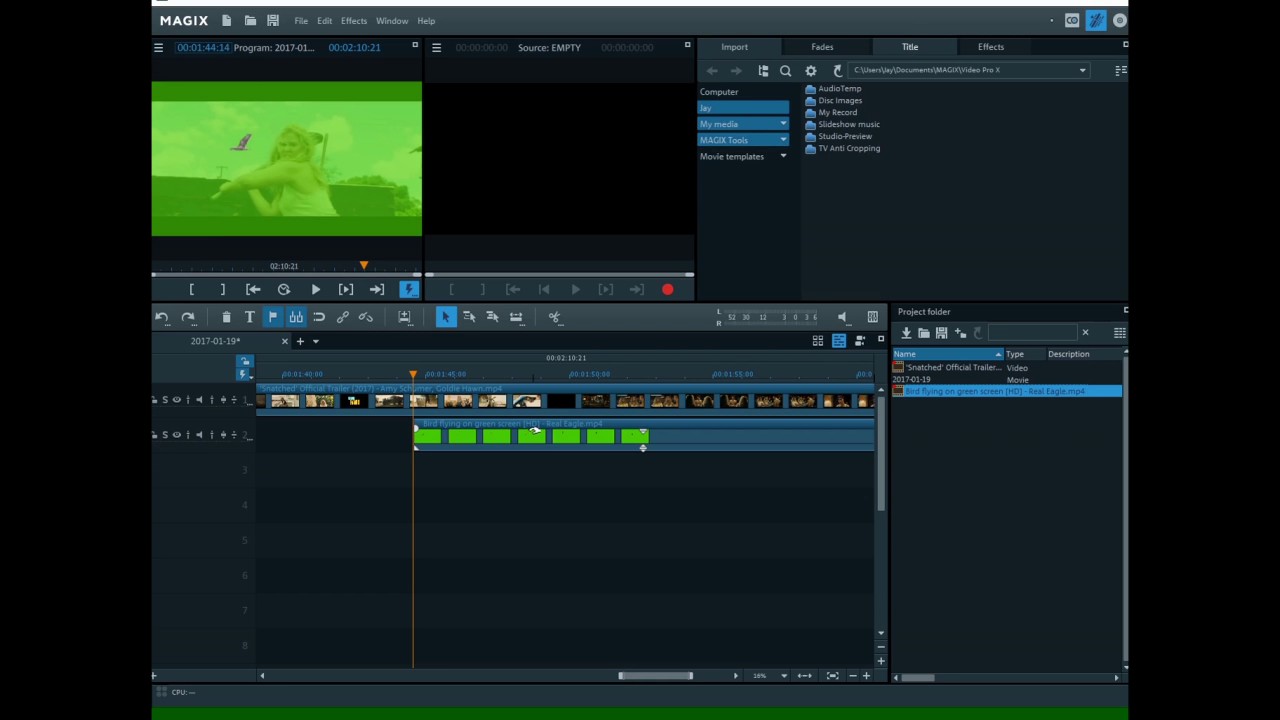Toggle the object snapping tool icon

coord(296,317)
